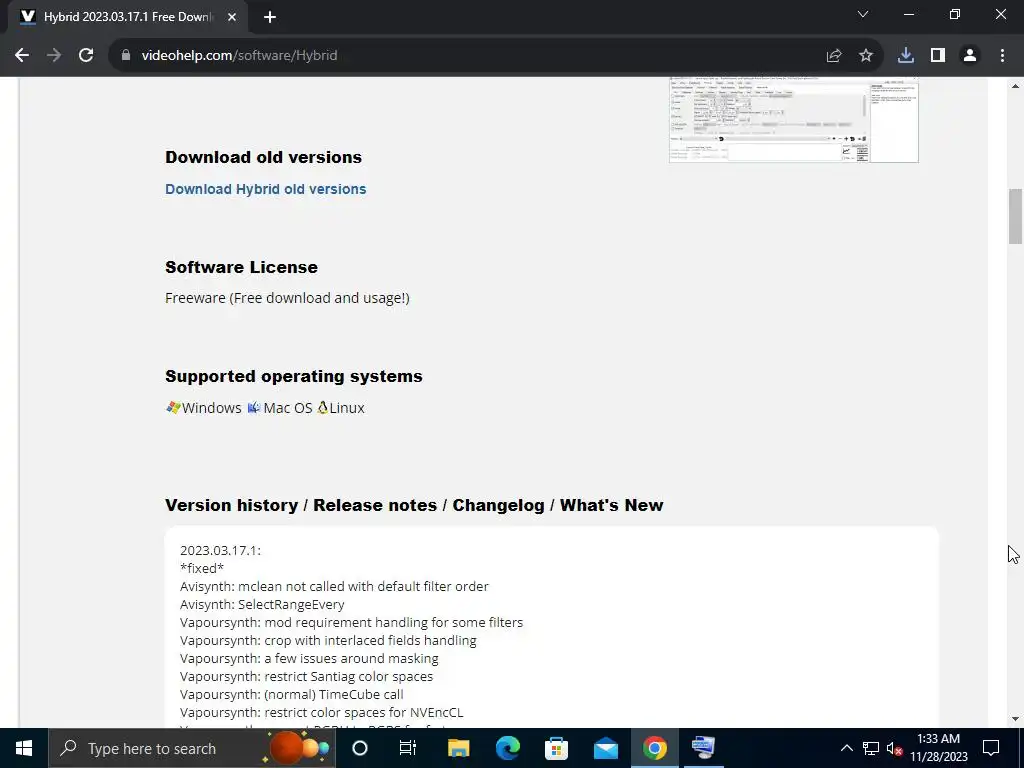This screenshot has height=768, width=1024.
Task: Open the Chrome downloads icon
Action: [906, 56]
